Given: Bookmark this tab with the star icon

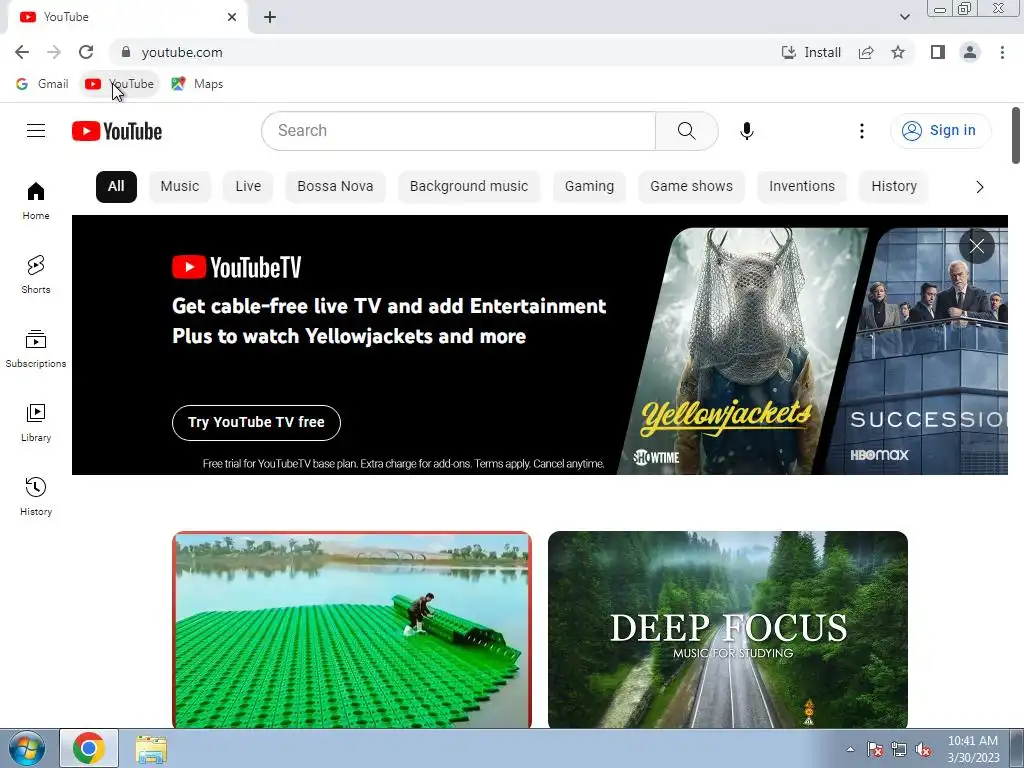Looking at the screenshot, I should [898, 52].
